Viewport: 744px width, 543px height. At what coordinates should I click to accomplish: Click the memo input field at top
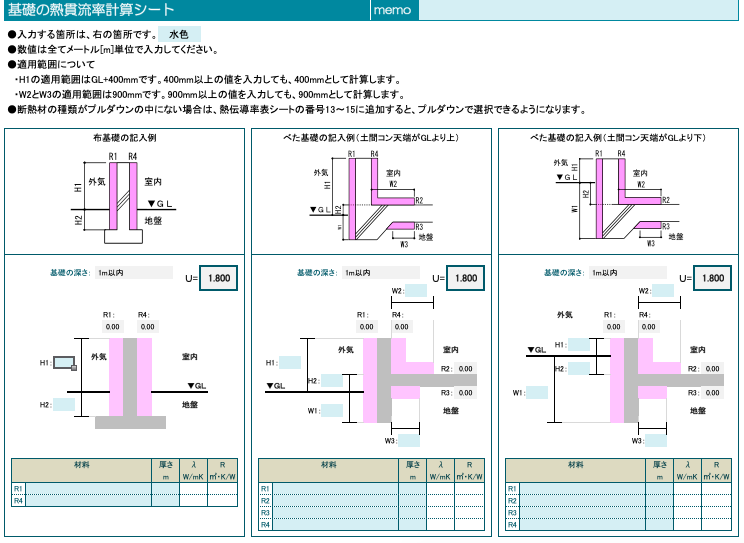pos(578,10)
